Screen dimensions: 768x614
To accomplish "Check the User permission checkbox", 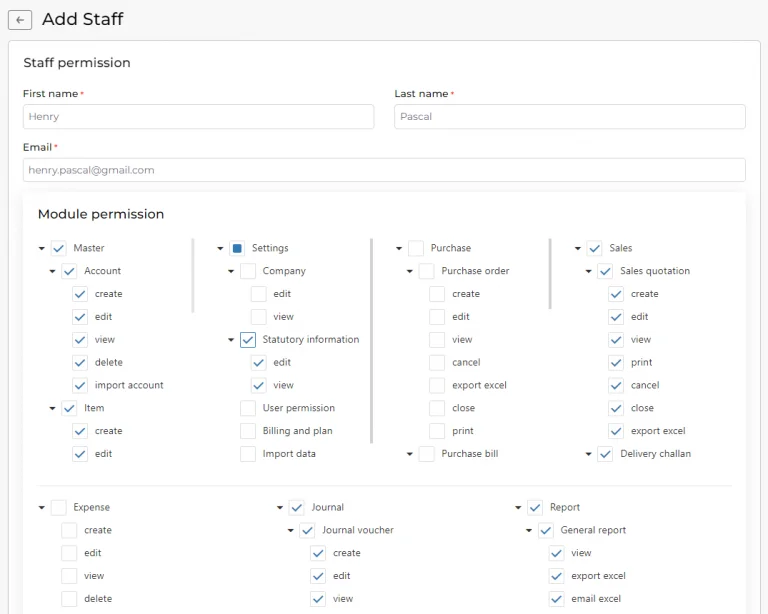I will click(x=248, y=408).
